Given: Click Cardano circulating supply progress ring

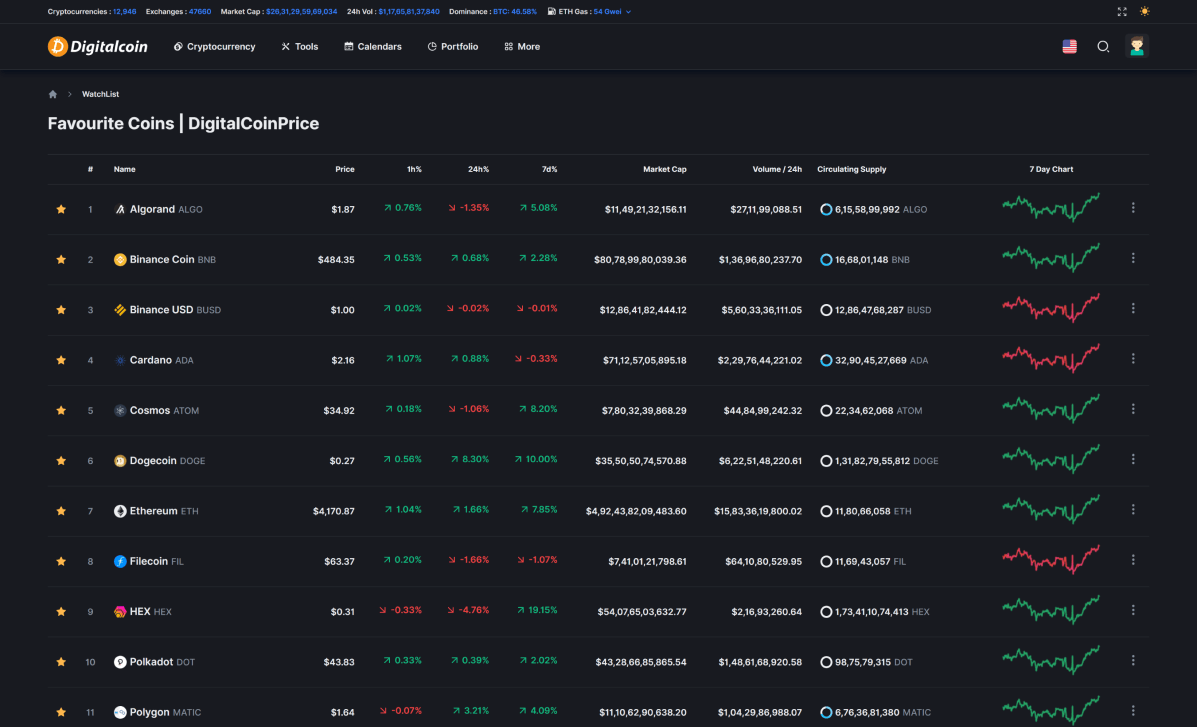Looking at the screenshot, I should point(826,360).
